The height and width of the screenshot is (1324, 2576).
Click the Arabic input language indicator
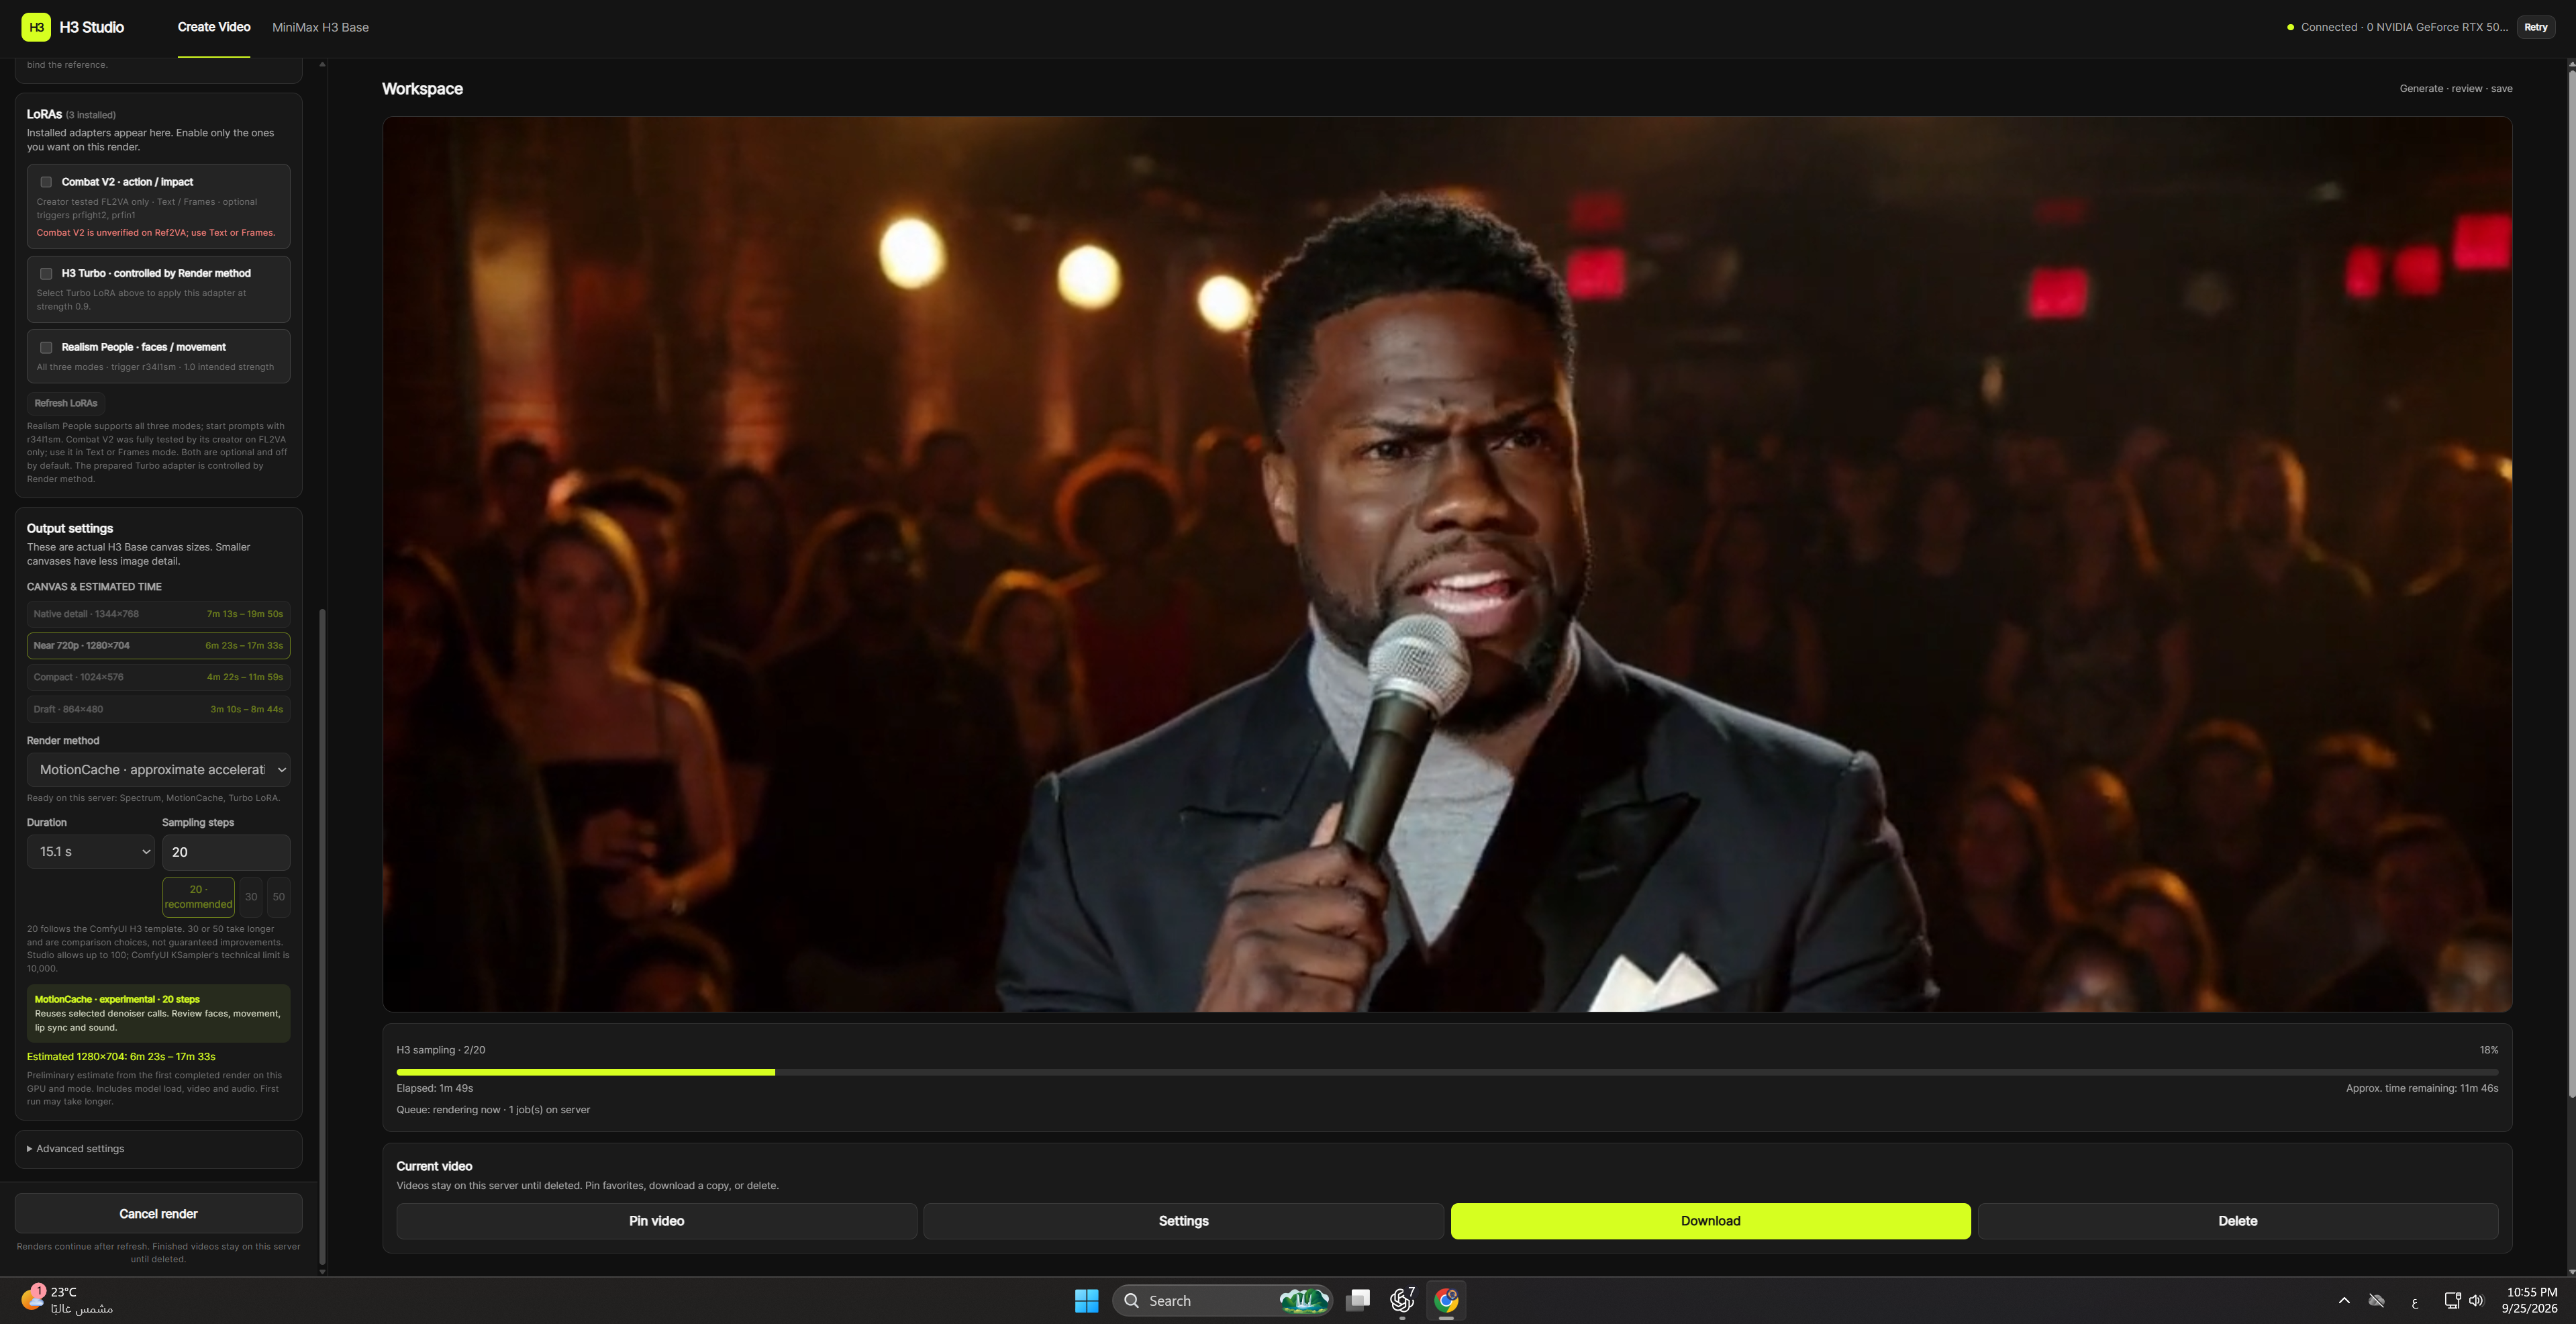pos(2414,1301)
